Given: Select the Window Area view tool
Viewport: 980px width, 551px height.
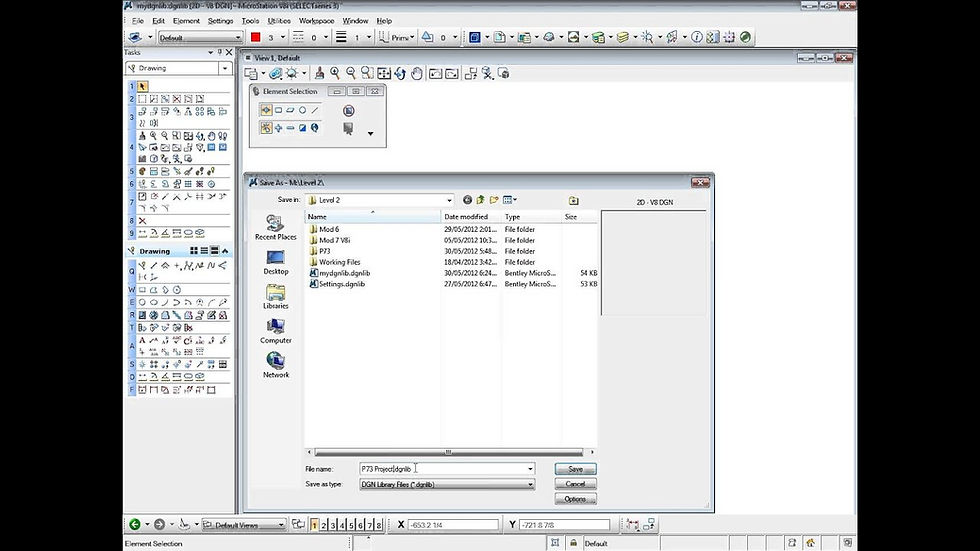Looking at the screenshot, I should [x=367, y=73].
